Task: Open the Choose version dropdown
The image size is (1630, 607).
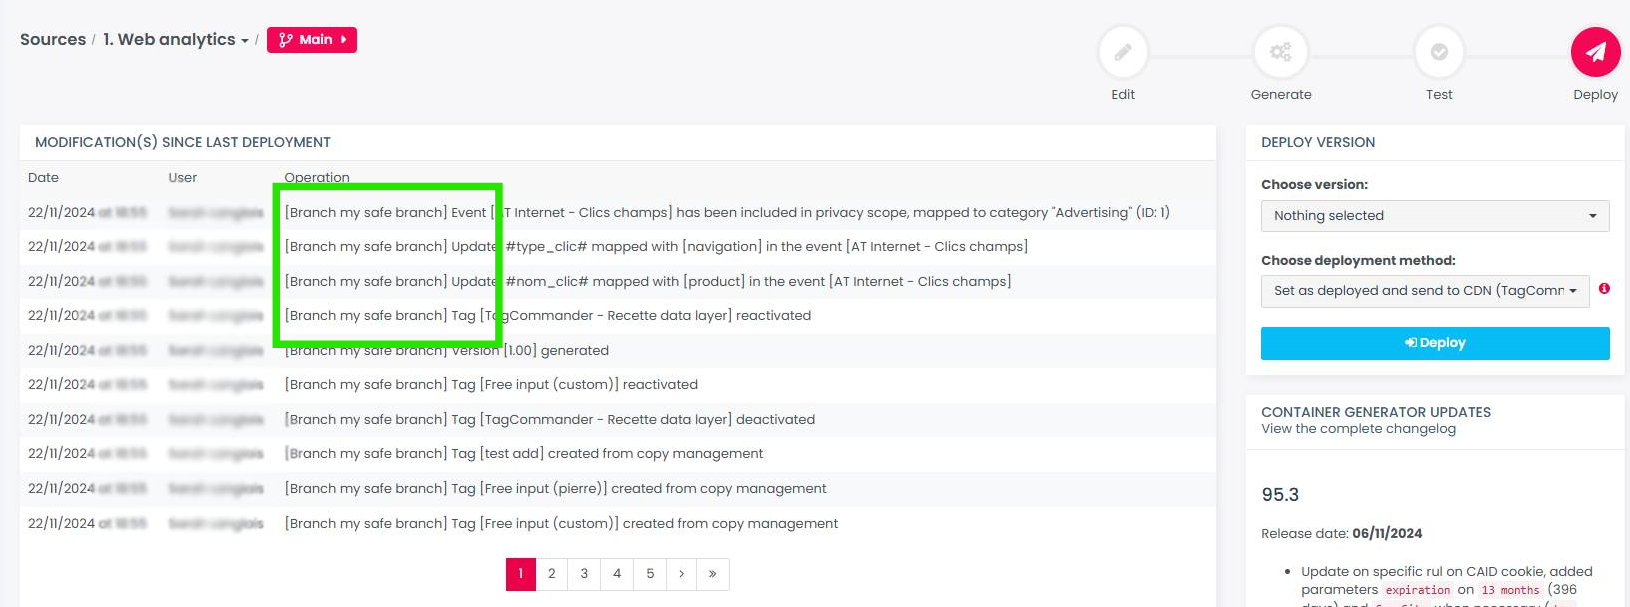Action: 1434,216
